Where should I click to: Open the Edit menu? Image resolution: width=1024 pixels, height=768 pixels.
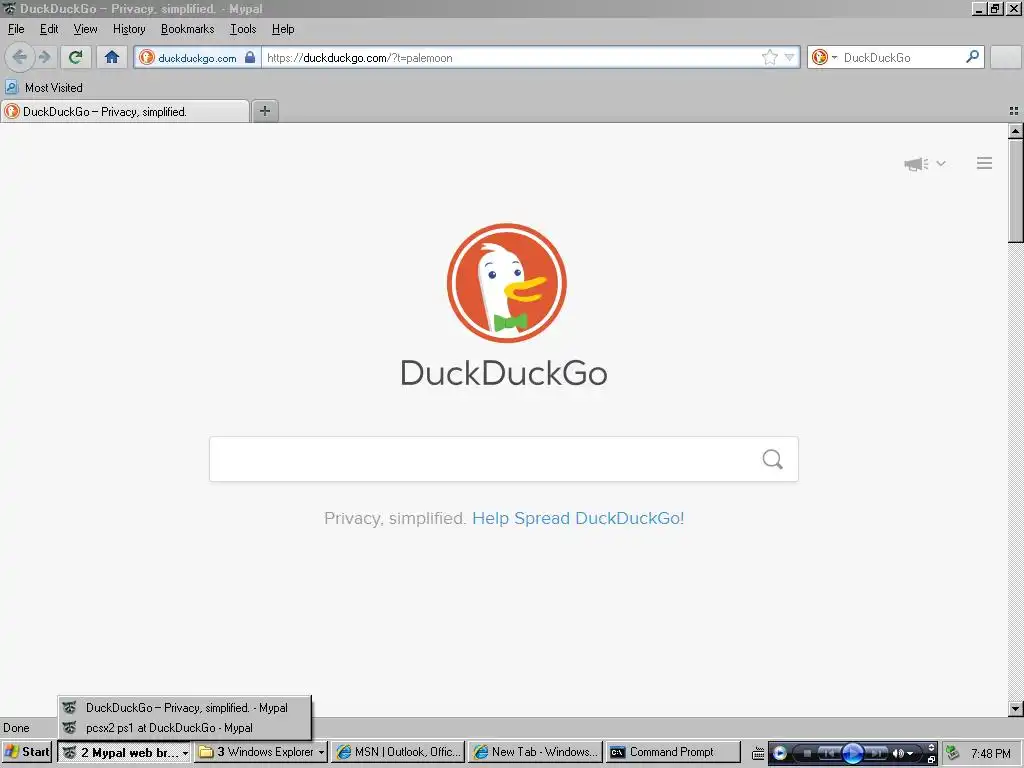click(49, 29)
